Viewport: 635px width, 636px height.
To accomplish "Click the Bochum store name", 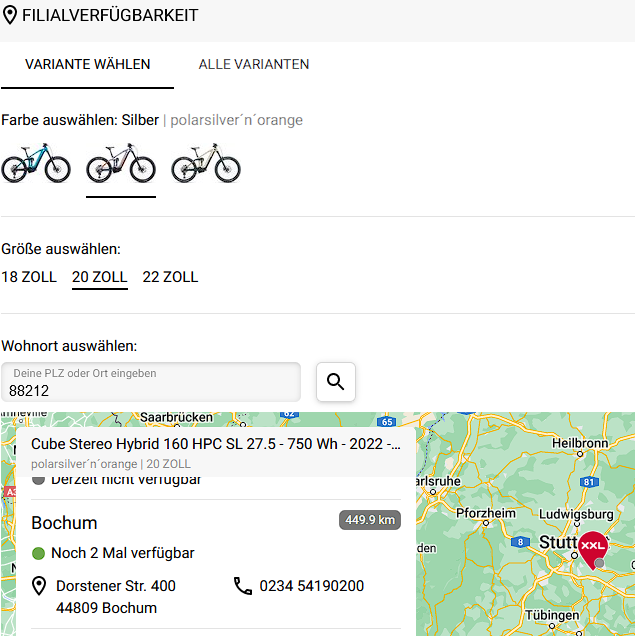I will pyautogui.click(x=64, y=523).
